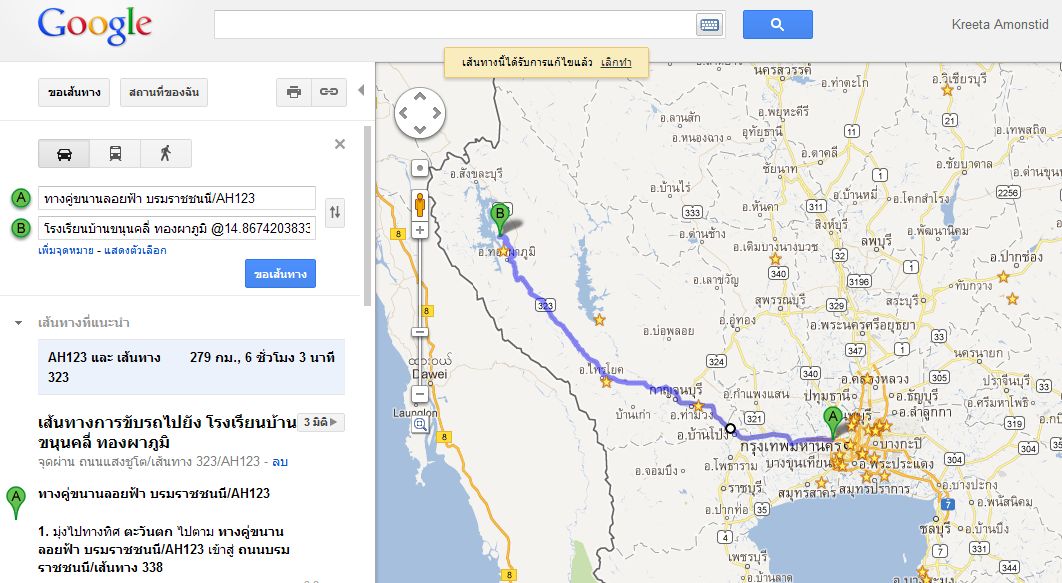This screenshot has width=1062, height=583.
Task: Click the star near กาญจนบุรี
Action: (698, 406)
